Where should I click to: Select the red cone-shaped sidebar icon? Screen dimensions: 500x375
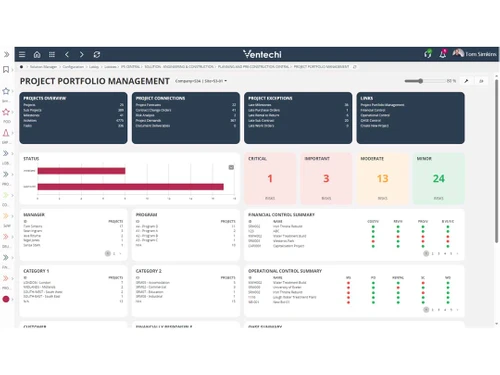coord(6,133)
